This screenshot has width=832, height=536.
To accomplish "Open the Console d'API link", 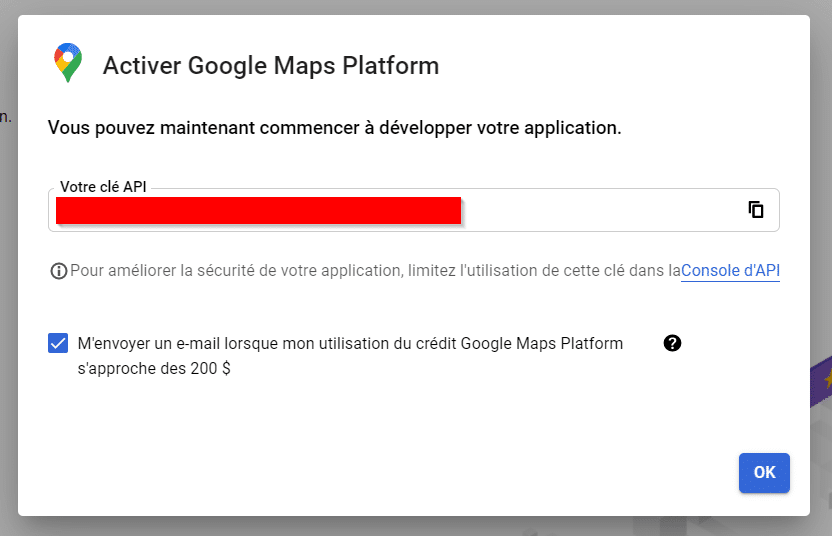I will [x=730, y=271].
